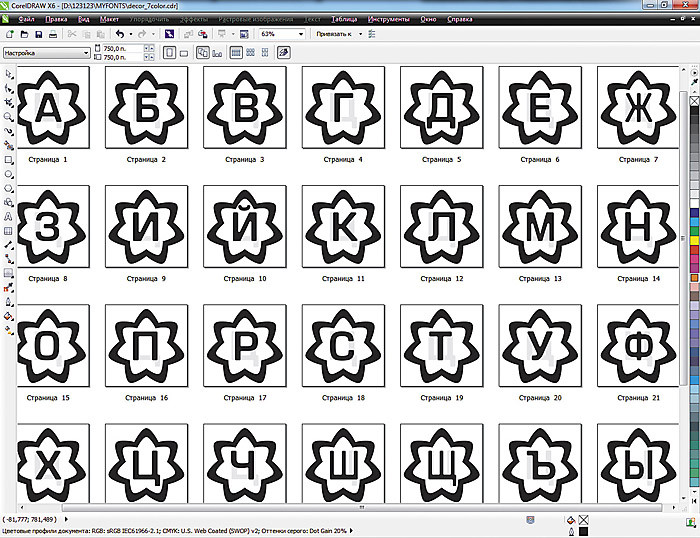Select the Rectangle tool
700x538 pixels.
pos(8,160)
